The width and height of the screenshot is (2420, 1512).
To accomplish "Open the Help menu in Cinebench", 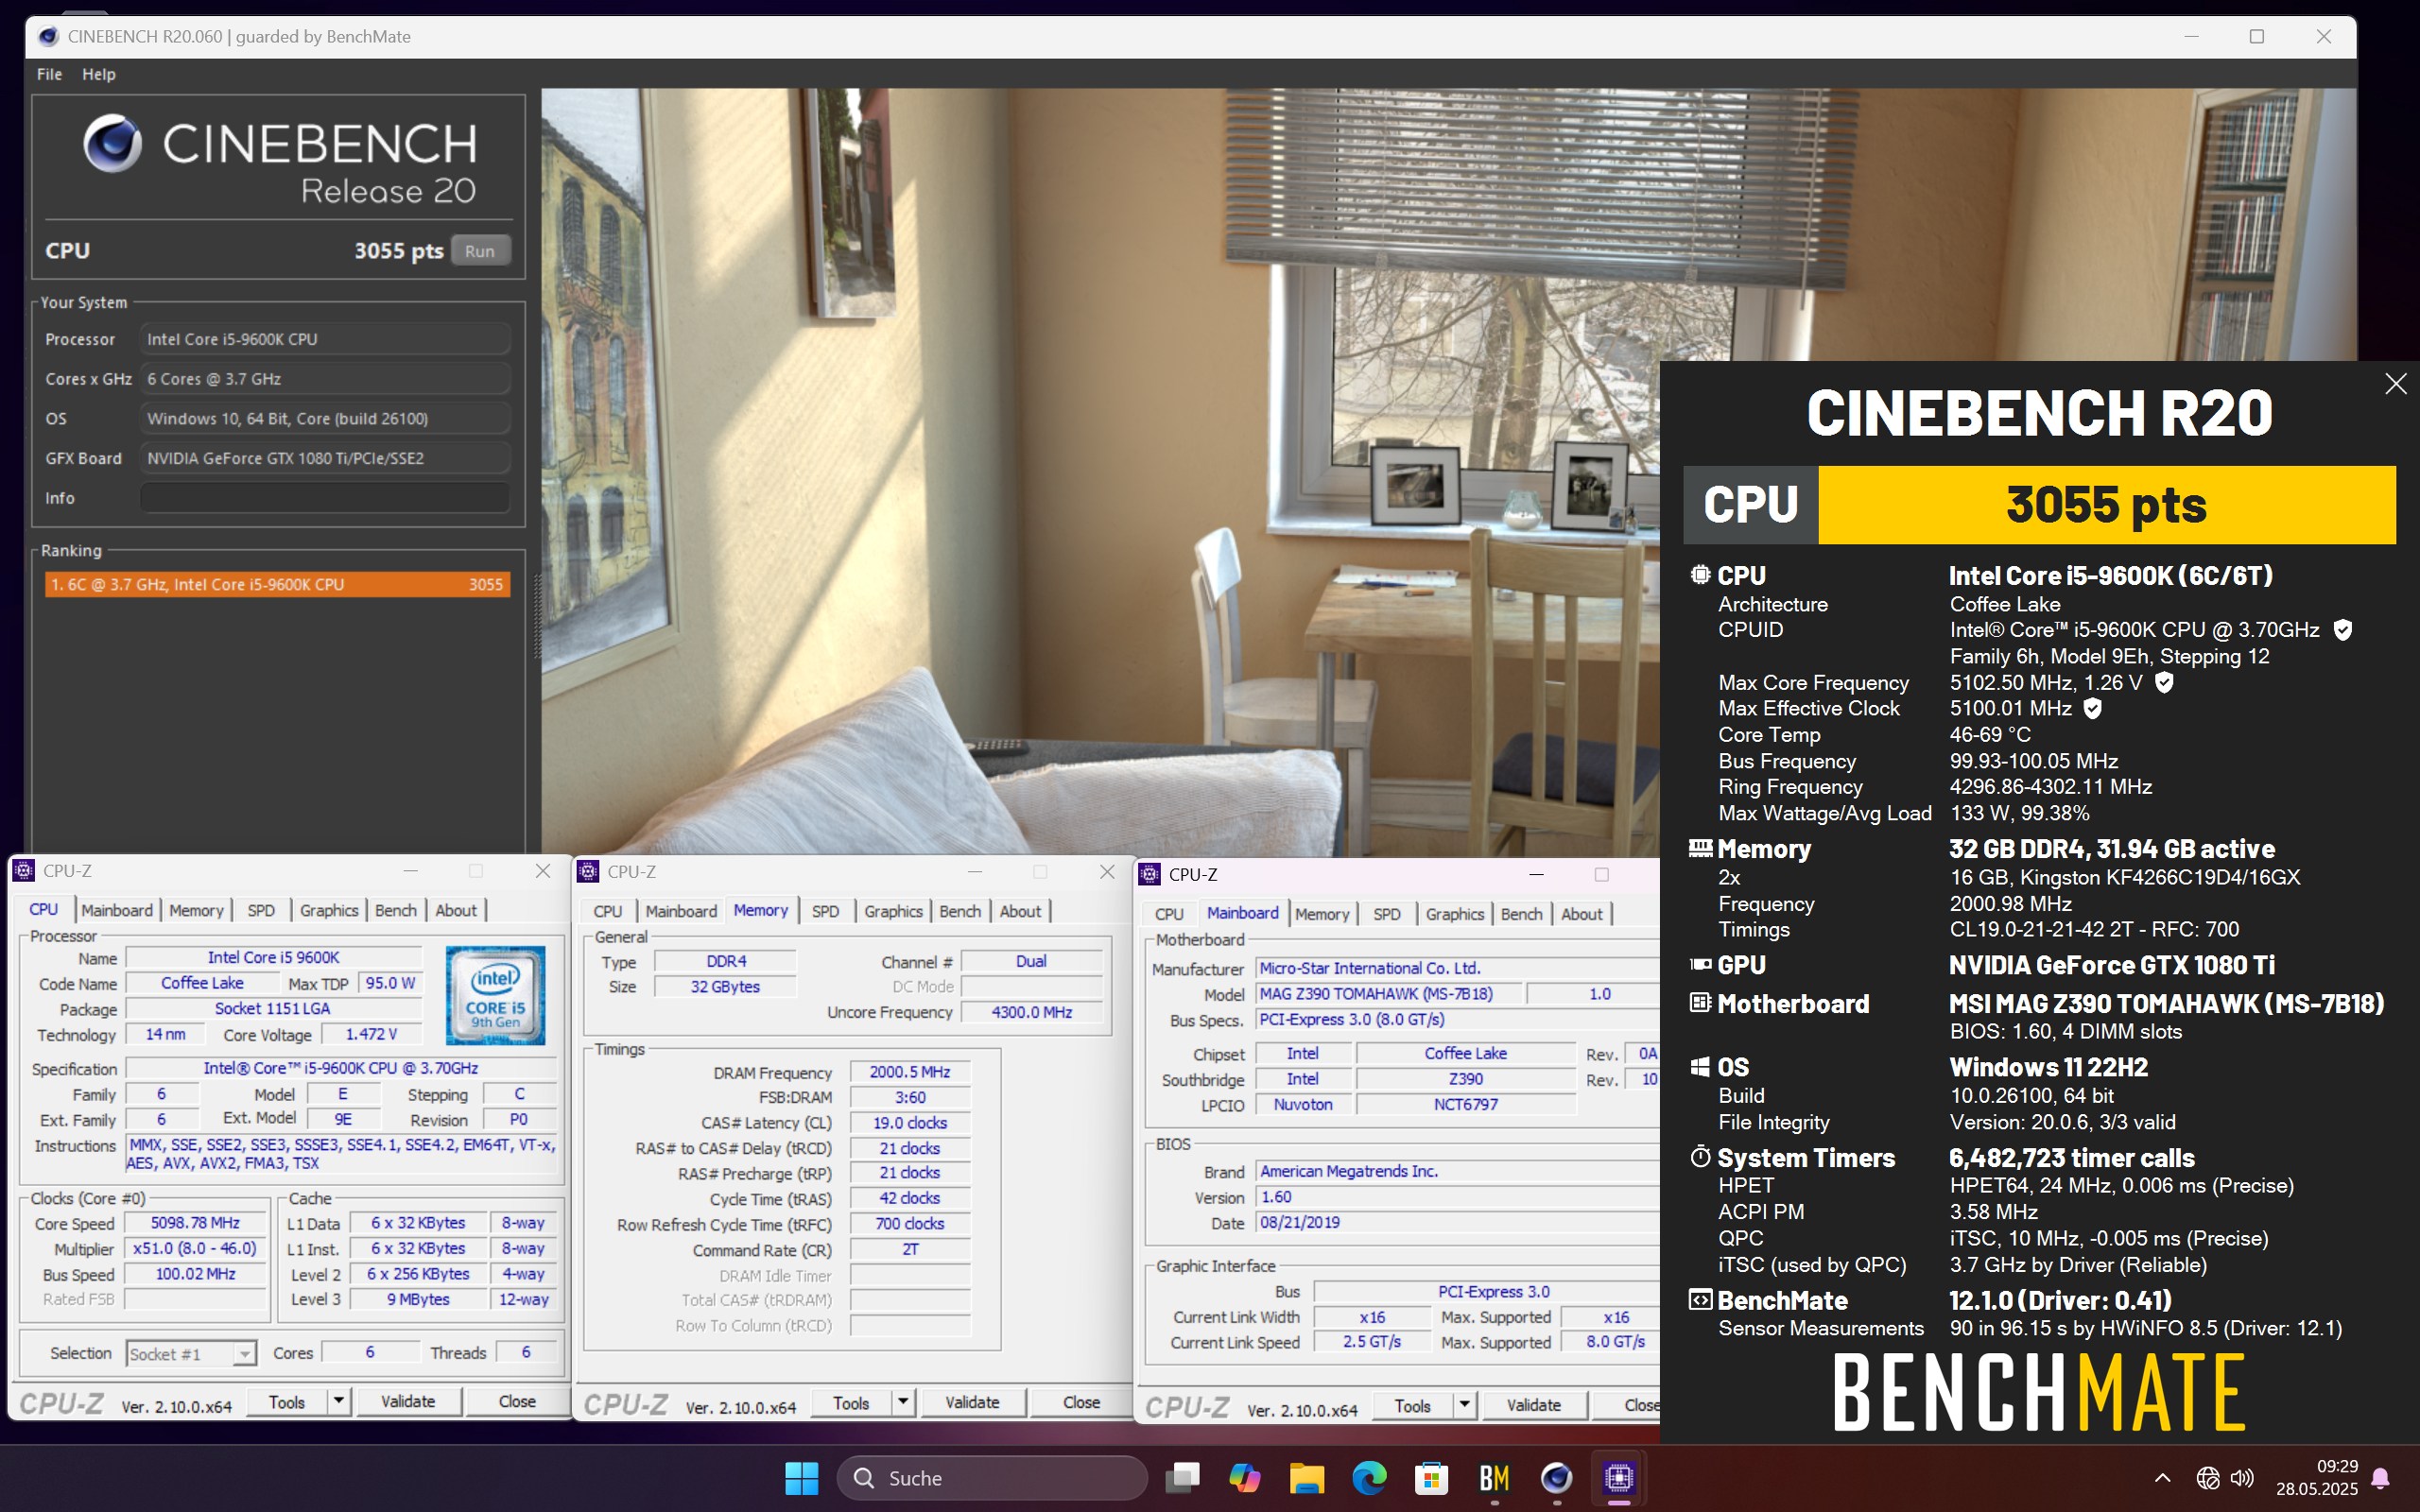I will (98, 74).
